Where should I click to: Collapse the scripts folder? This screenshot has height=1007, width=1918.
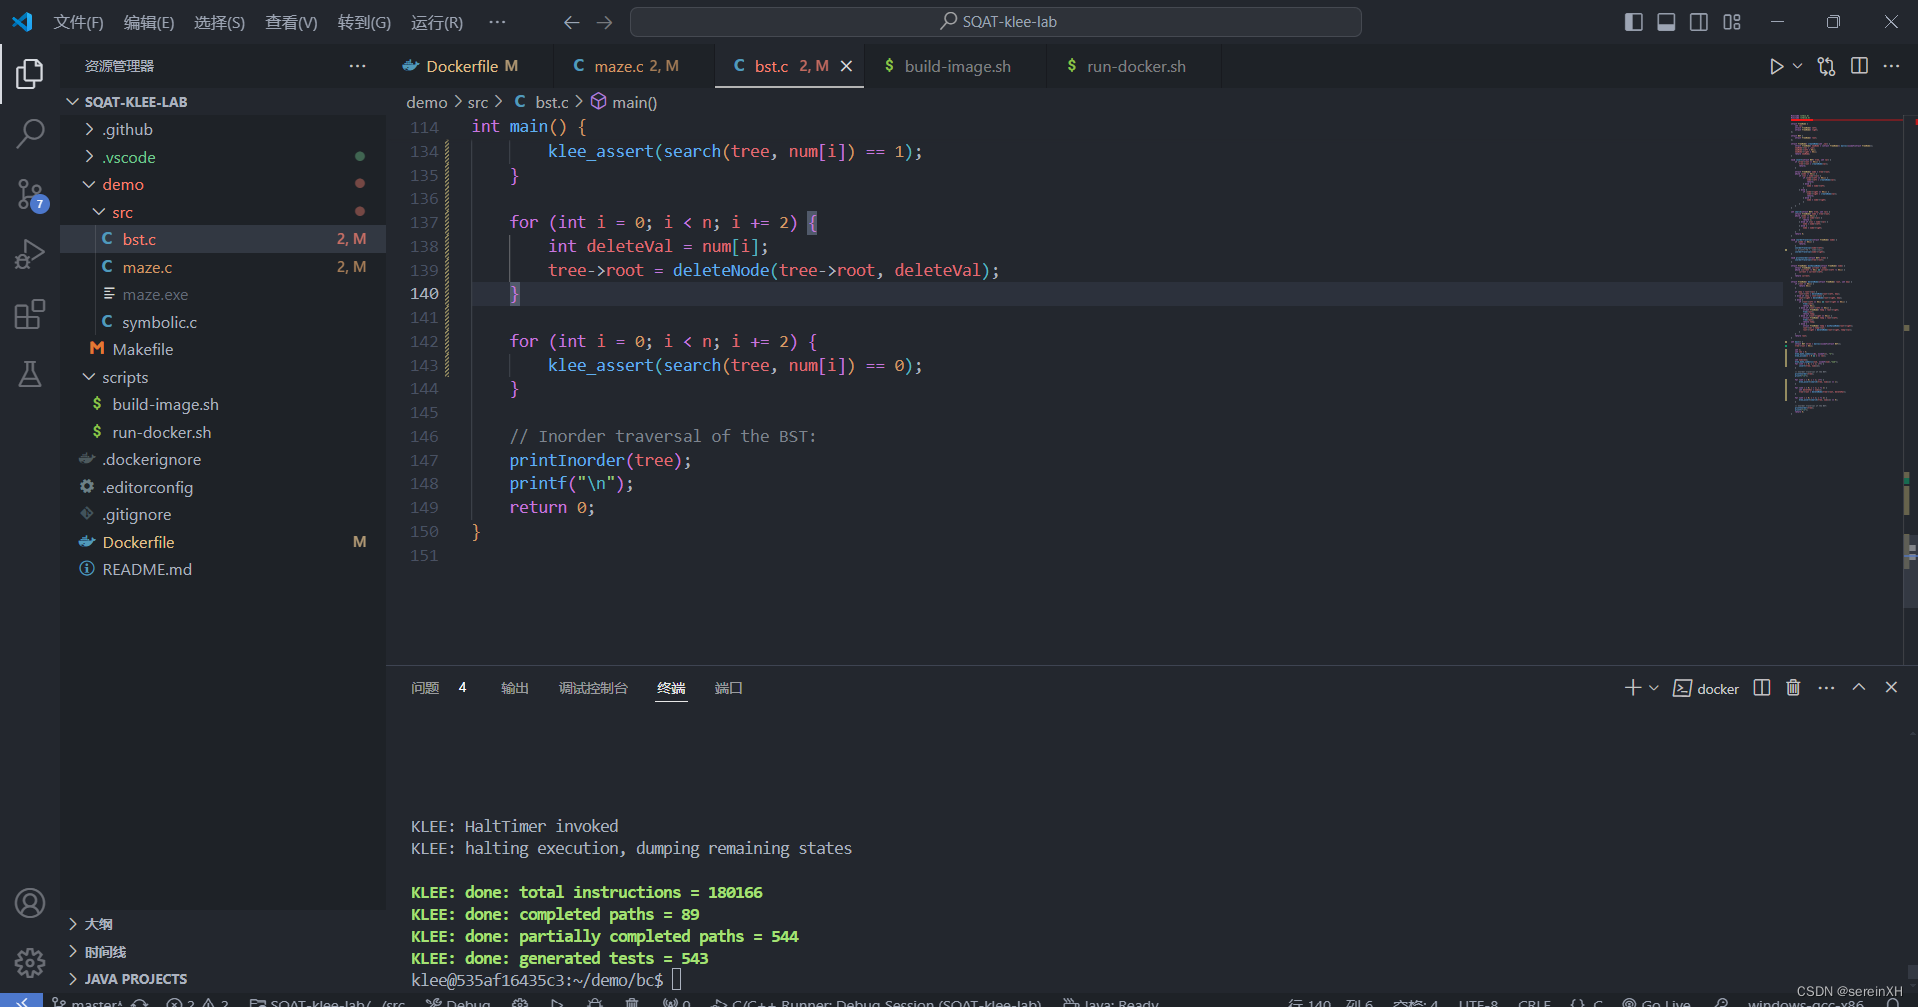223,377
